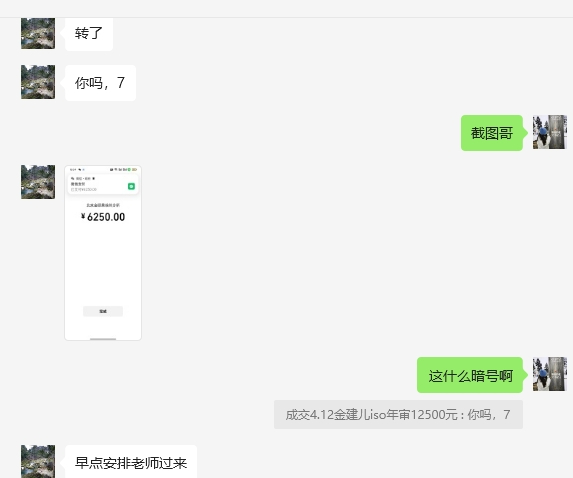Tap your avatar next to "这什么暗号啊"

[550, 374]
